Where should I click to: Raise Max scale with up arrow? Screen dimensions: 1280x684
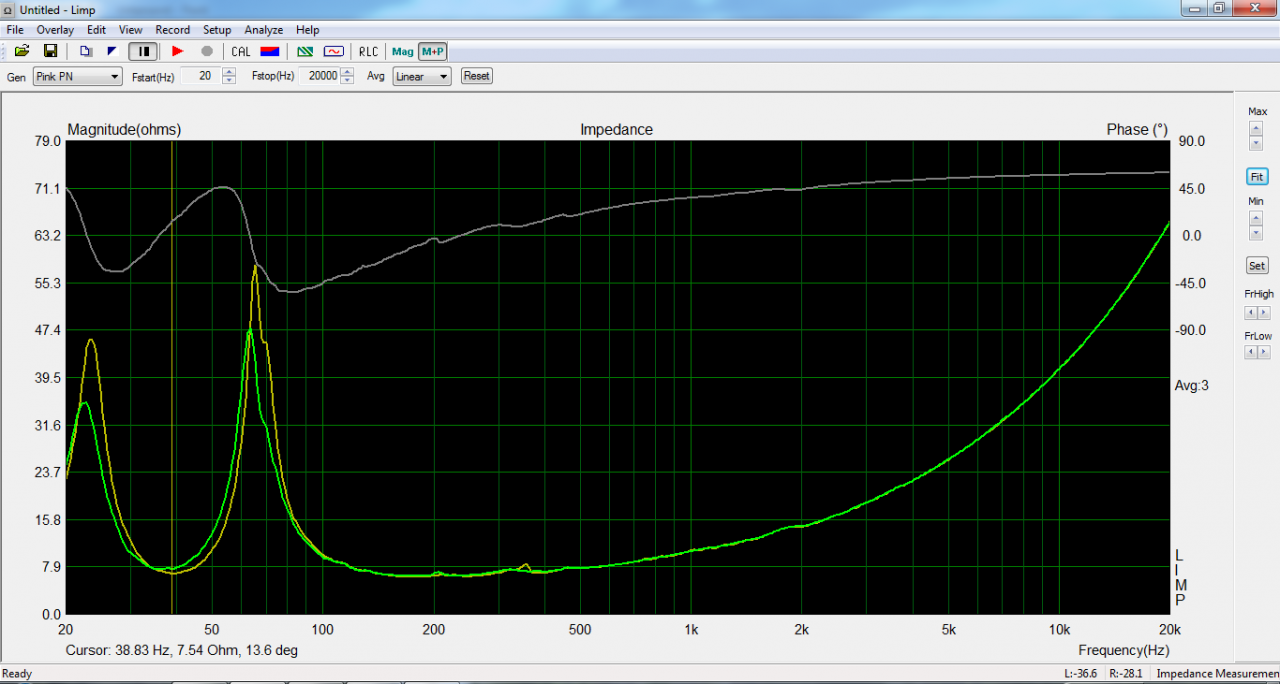coord(1256,128)
